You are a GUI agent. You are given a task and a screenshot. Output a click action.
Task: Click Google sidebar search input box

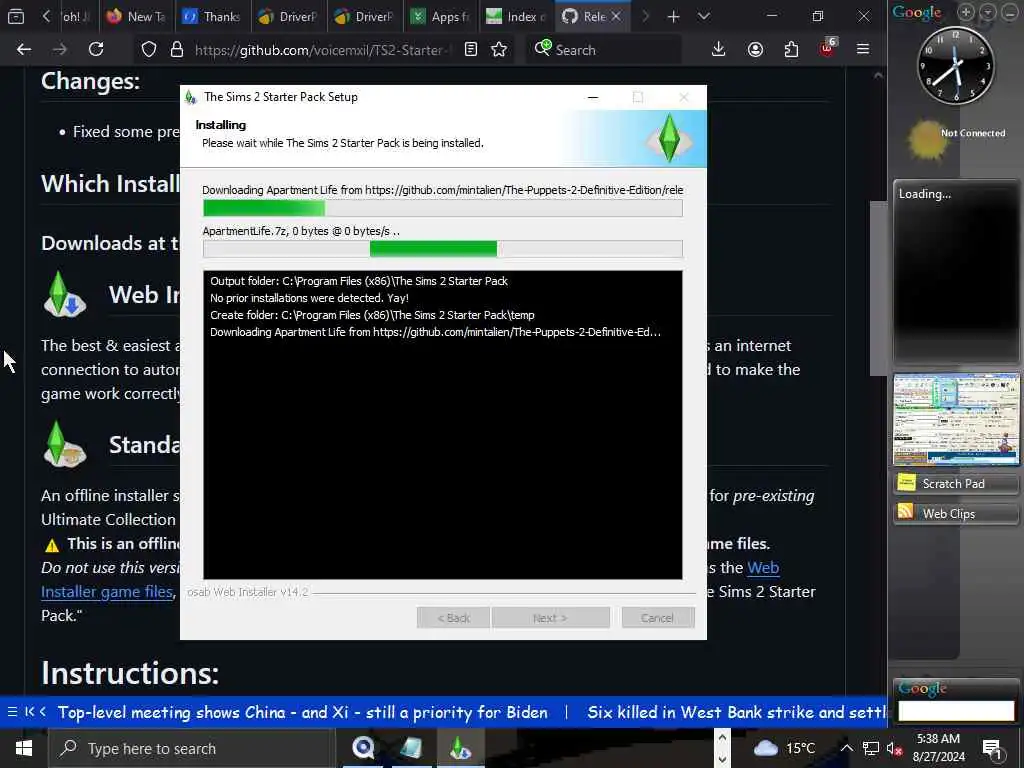[956, 711]
